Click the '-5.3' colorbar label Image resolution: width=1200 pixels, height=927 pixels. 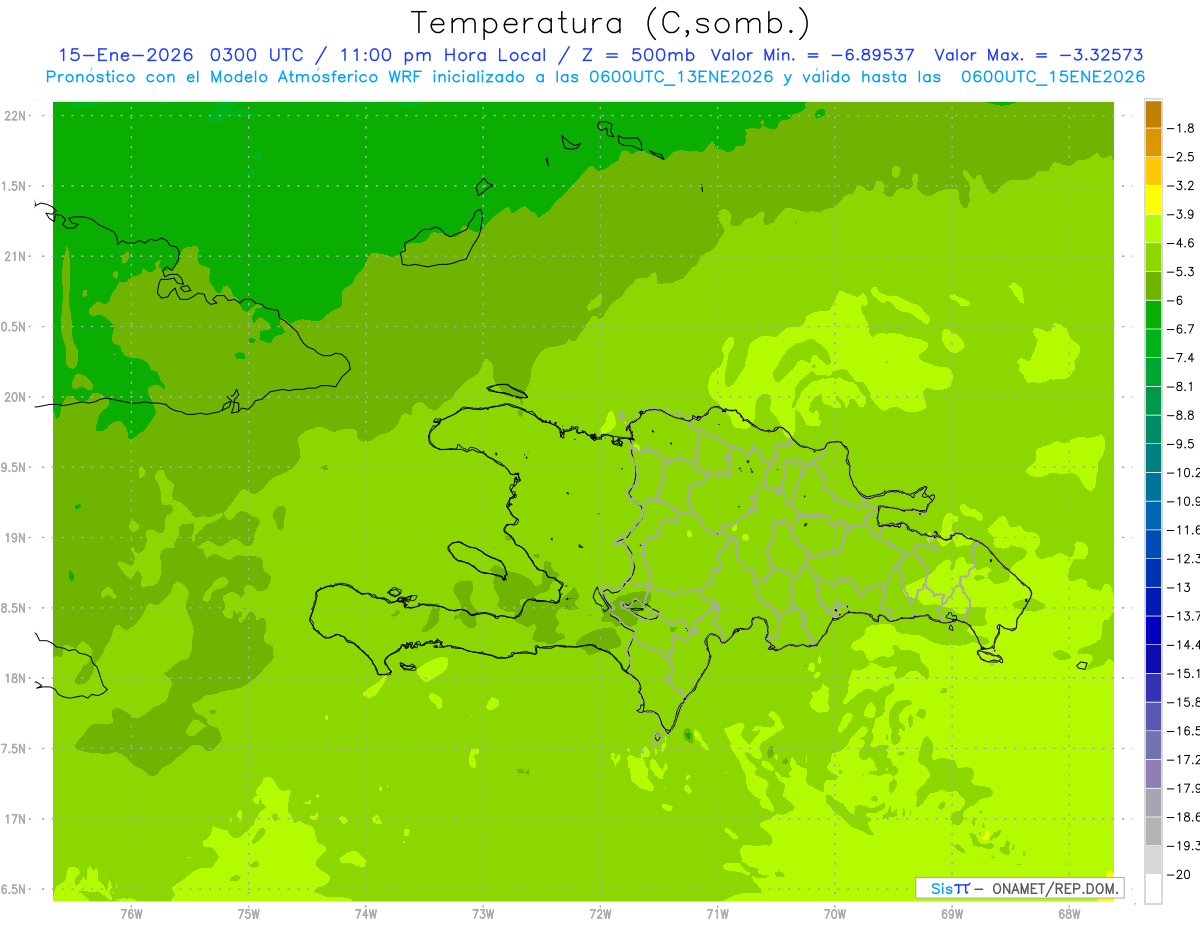[1180, 272]
